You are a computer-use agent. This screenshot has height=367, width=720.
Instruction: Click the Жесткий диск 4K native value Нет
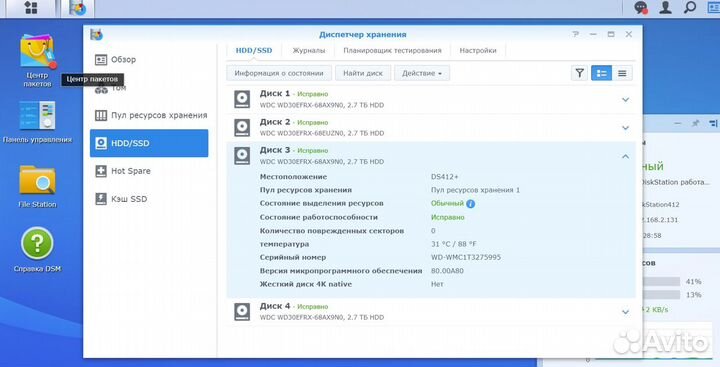pos(437,284)
